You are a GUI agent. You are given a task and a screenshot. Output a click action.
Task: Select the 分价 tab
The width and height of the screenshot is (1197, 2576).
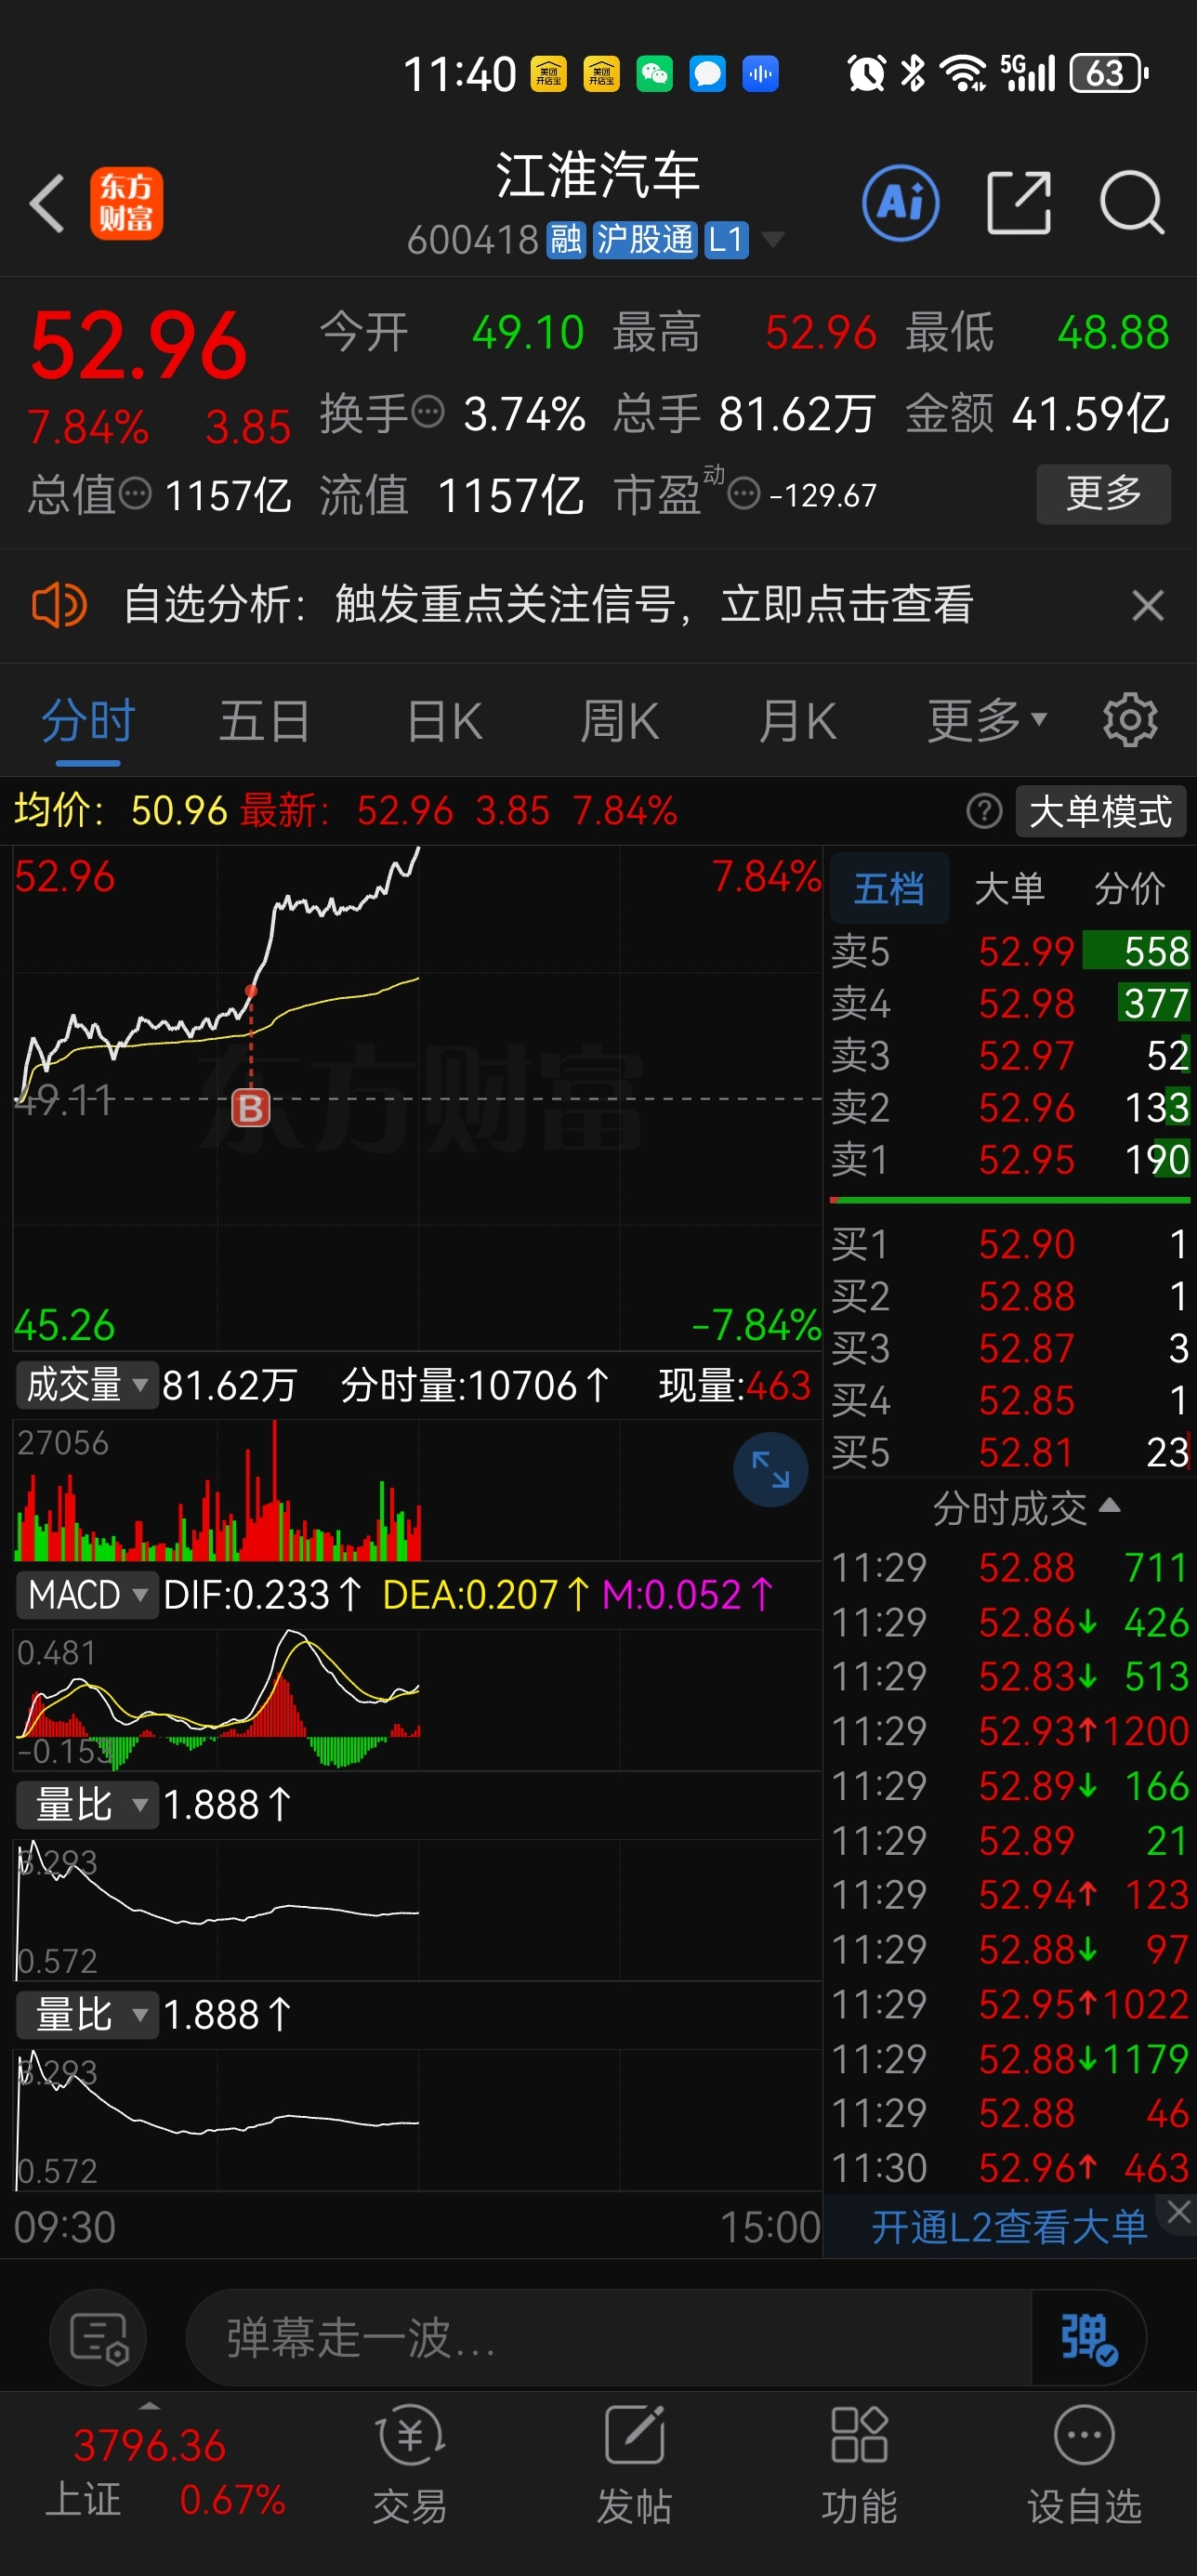pos(1129,888)
